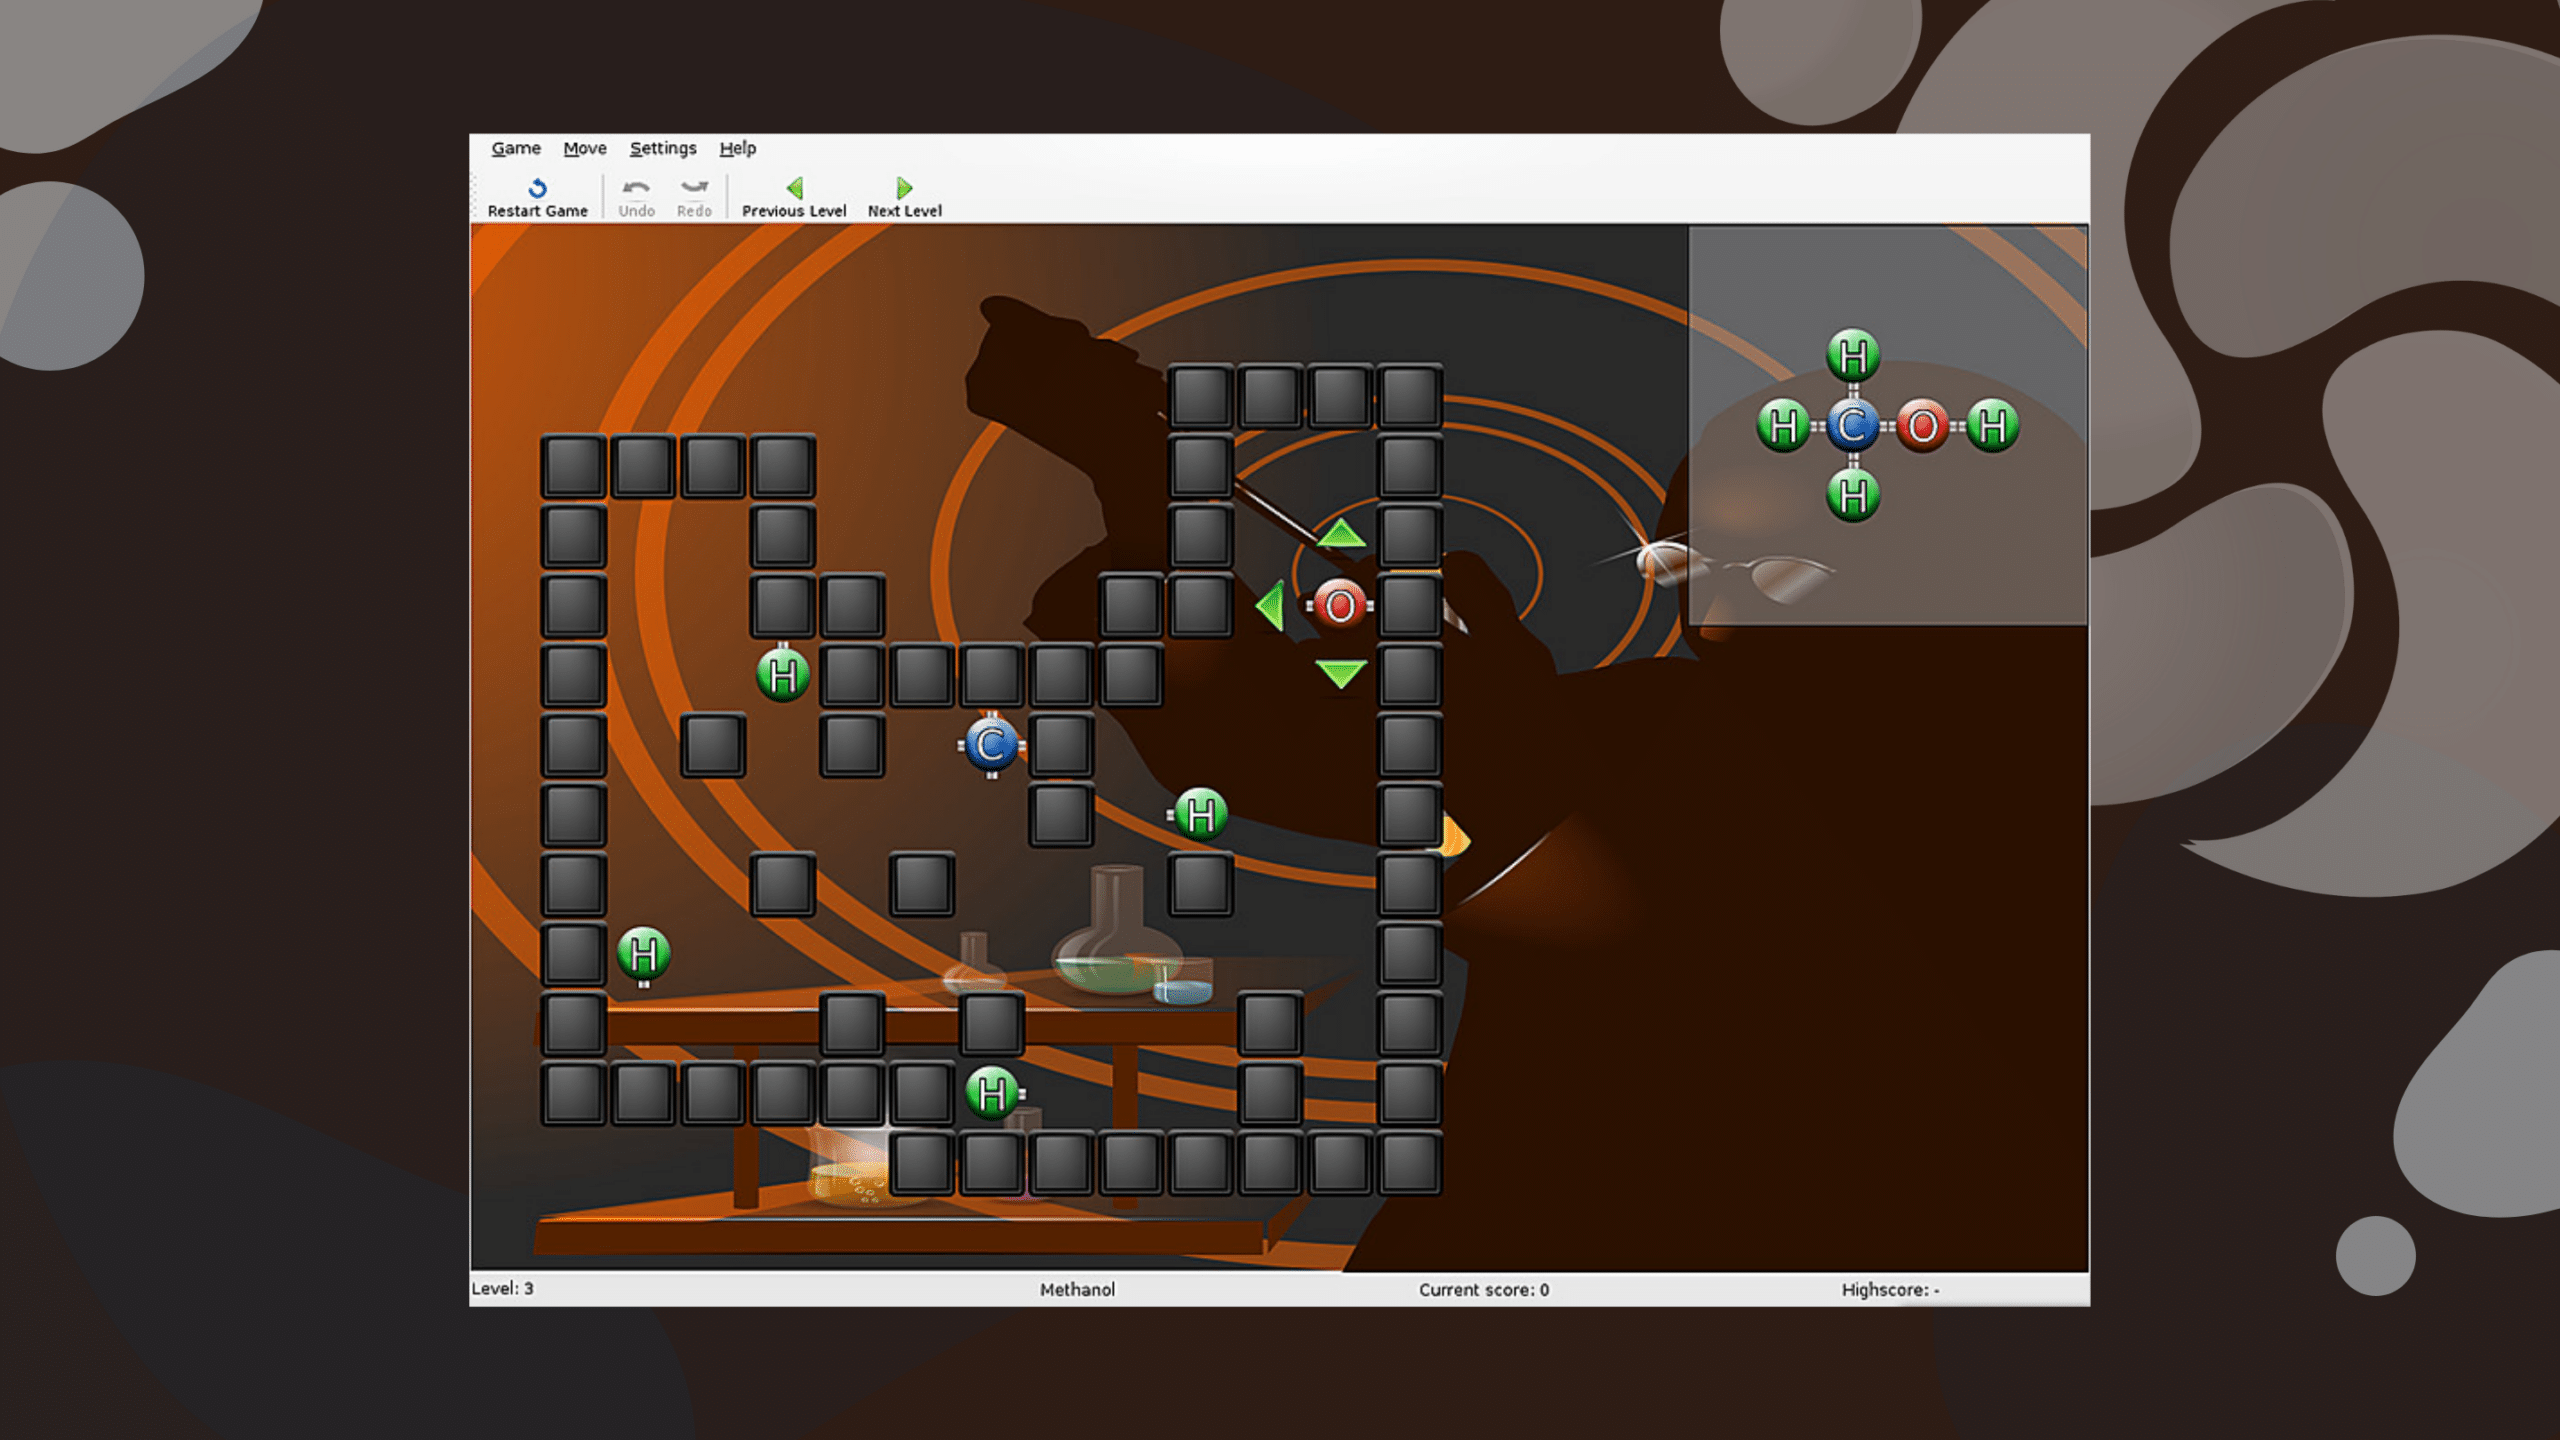Click the 'Level: 3' status text
Screen dimensions: 2560x1440
tap(502, 1288)
